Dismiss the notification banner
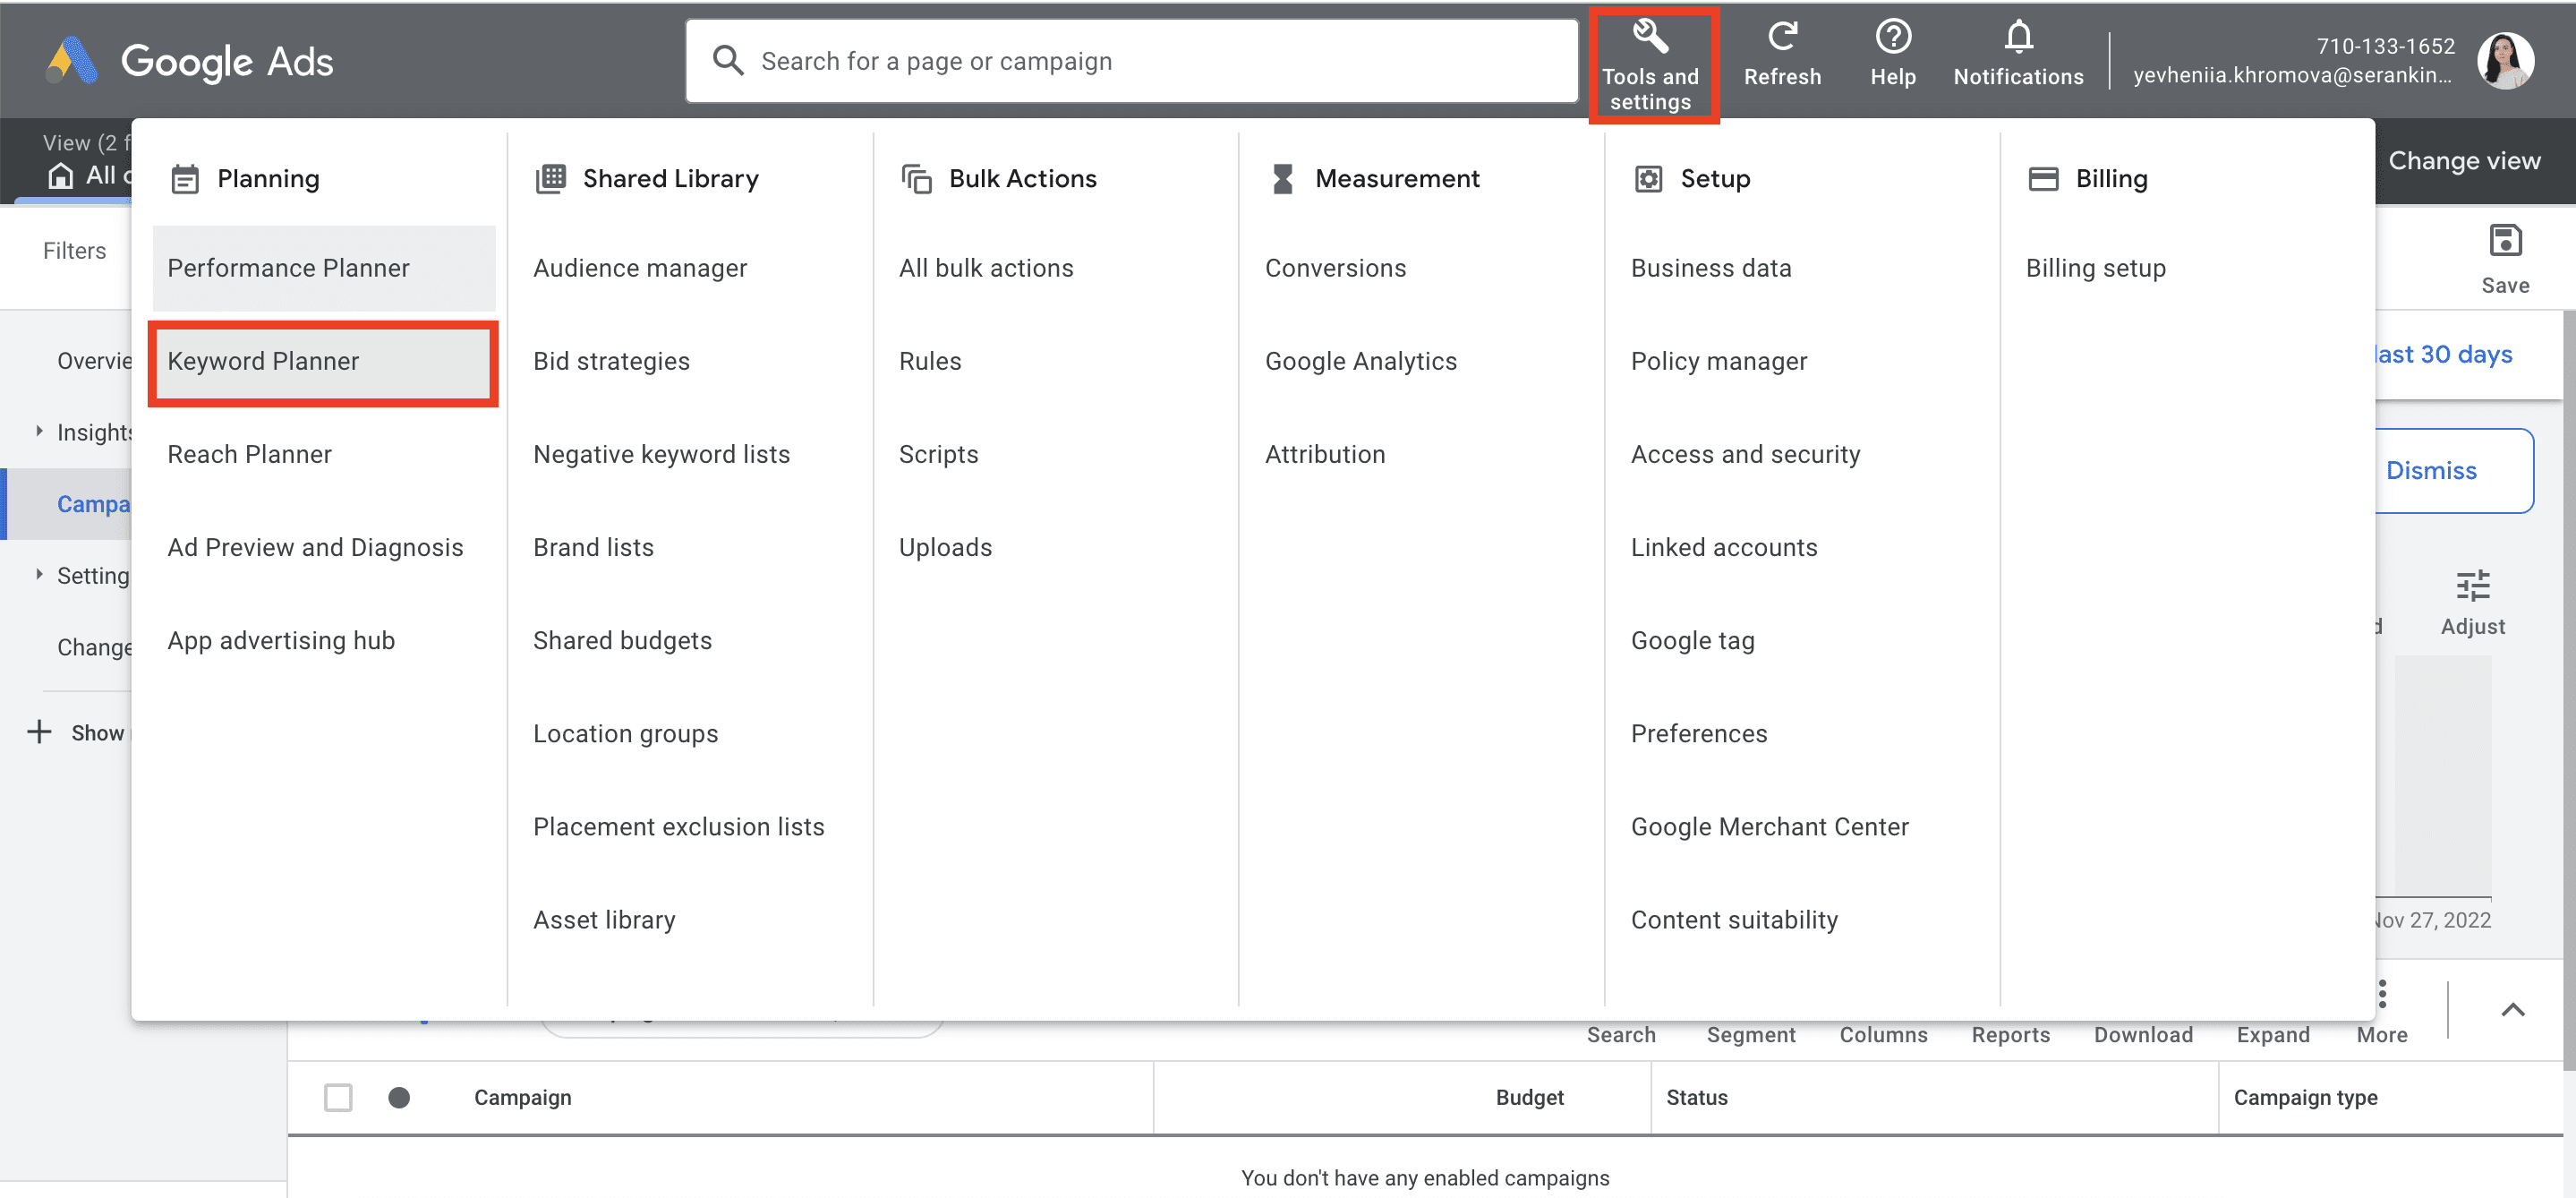The image size is (2576, 1198). coord(2431,470)
